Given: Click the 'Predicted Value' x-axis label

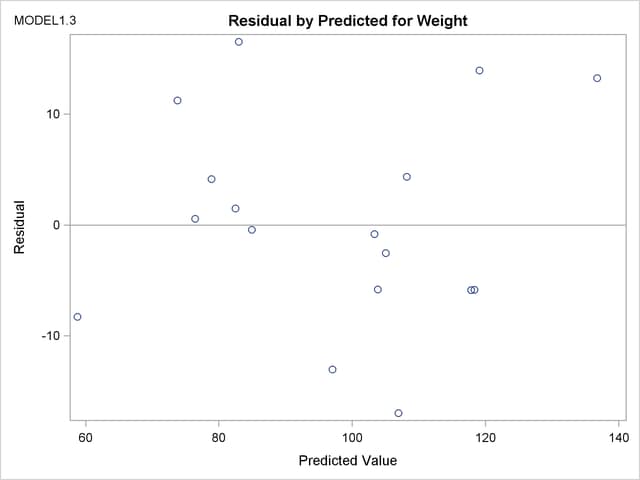Looking at the screenshot, I should [x=347, y=461].
